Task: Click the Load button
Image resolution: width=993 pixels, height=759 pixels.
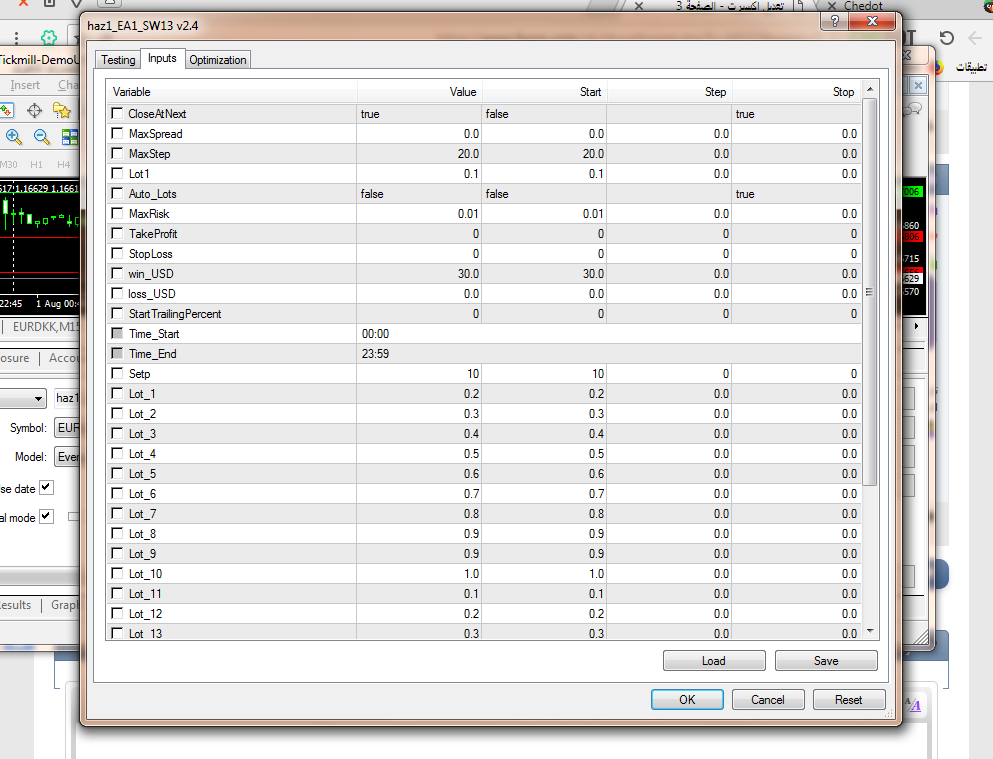Action: click(714, 661)
